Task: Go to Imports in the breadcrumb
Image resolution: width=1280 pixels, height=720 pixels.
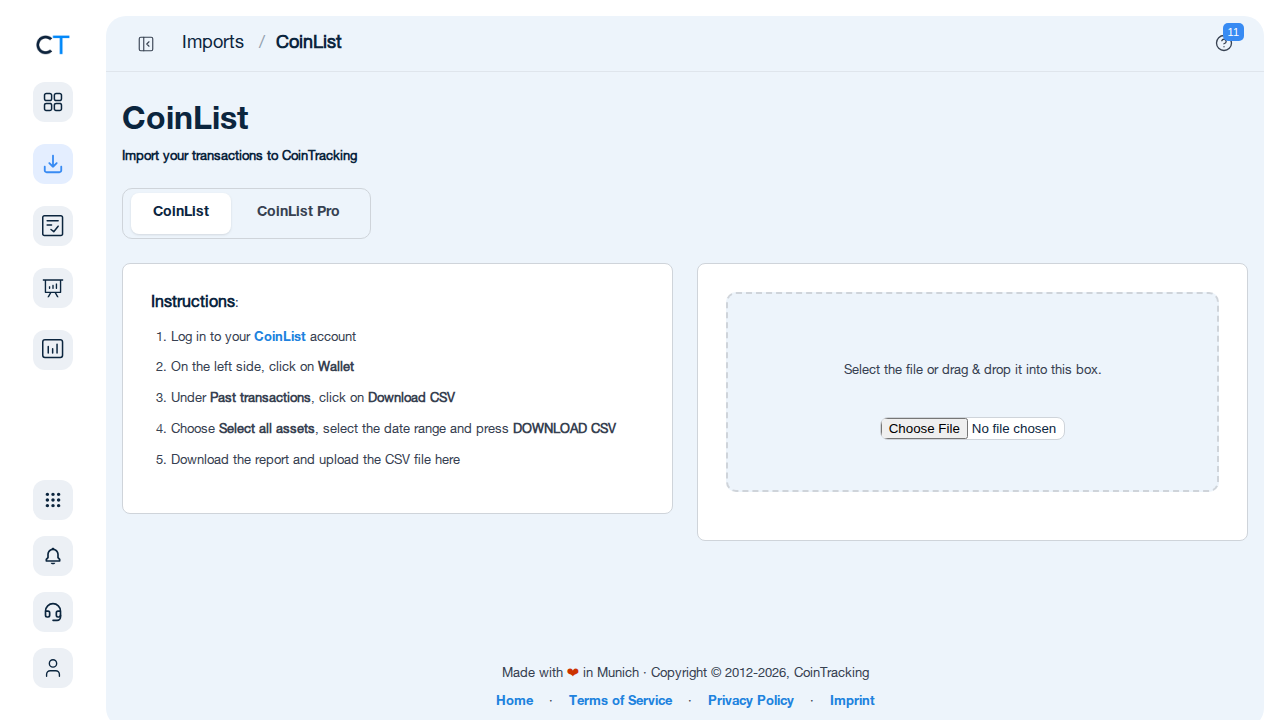Action: (213, 42)
